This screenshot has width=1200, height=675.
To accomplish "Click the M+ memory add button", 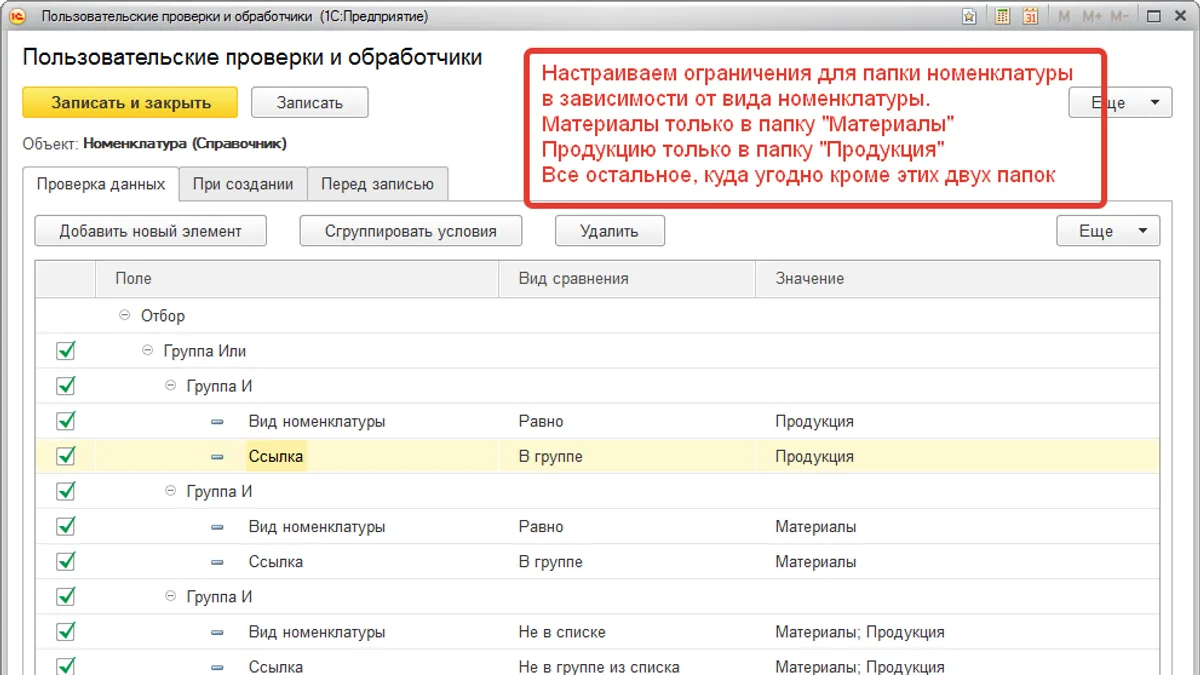I will pyautogui.click(x=1091, y=17).
